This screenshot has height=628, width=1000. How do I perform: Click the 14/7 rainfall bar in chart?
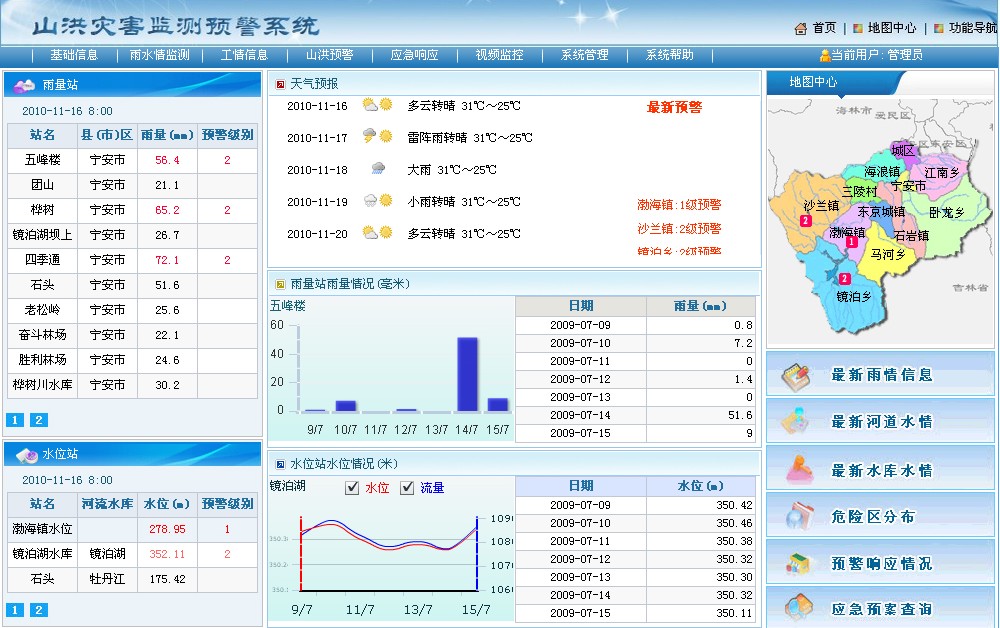[467, 374]
